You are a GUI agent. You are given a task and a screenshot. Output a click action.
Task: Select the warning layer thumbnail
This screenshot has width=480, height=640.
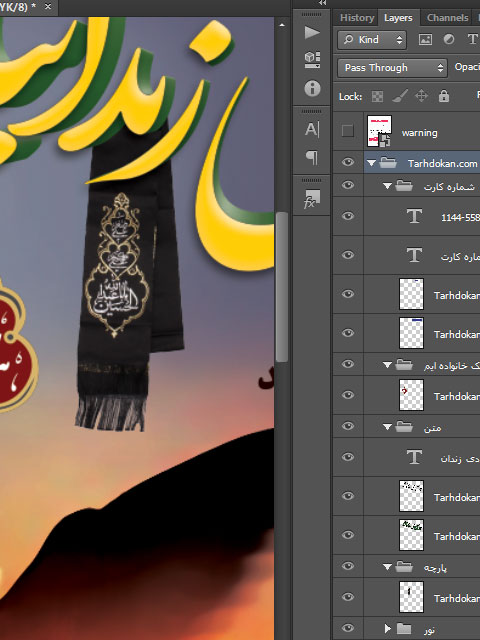coord(379,131)
